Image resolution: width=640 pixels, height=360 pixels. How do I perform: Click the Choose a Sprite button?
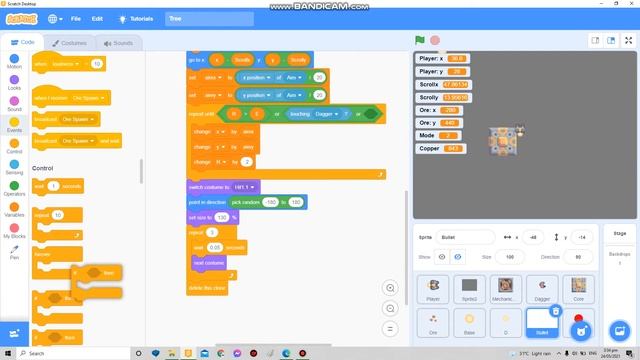581,331
